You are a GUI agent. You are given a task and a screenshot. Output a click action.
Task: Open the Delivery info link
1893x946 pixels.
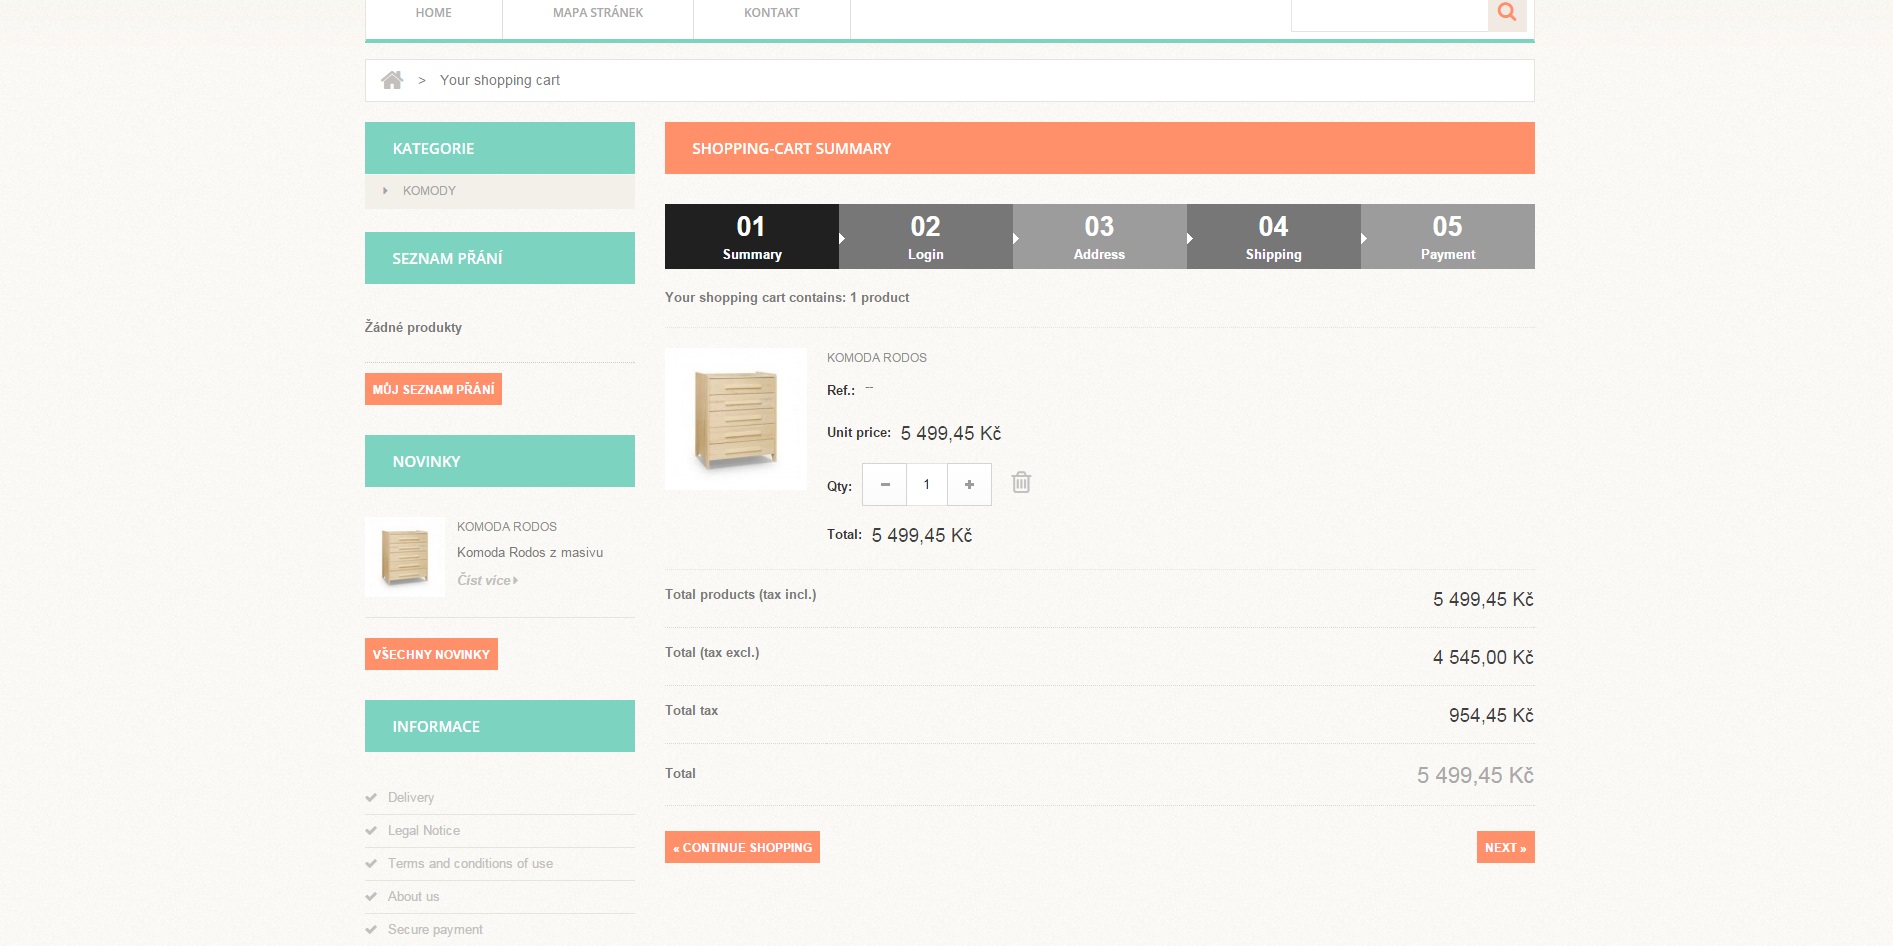click(x=411, y=798)
